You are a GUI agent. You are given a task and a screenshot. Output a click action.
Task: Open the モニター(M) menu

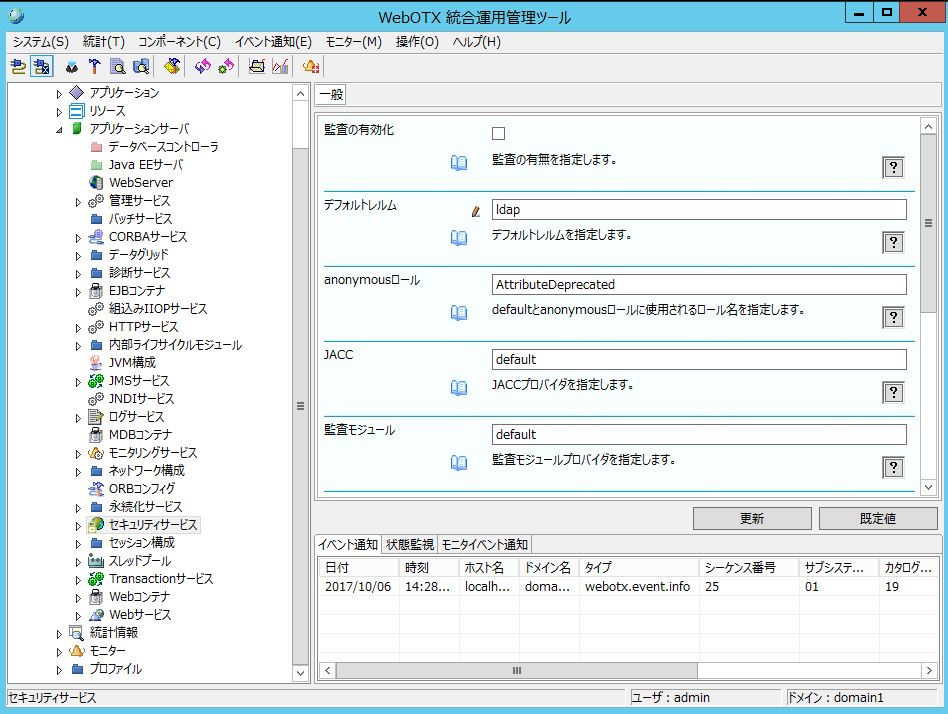click(x=353, y=42)
